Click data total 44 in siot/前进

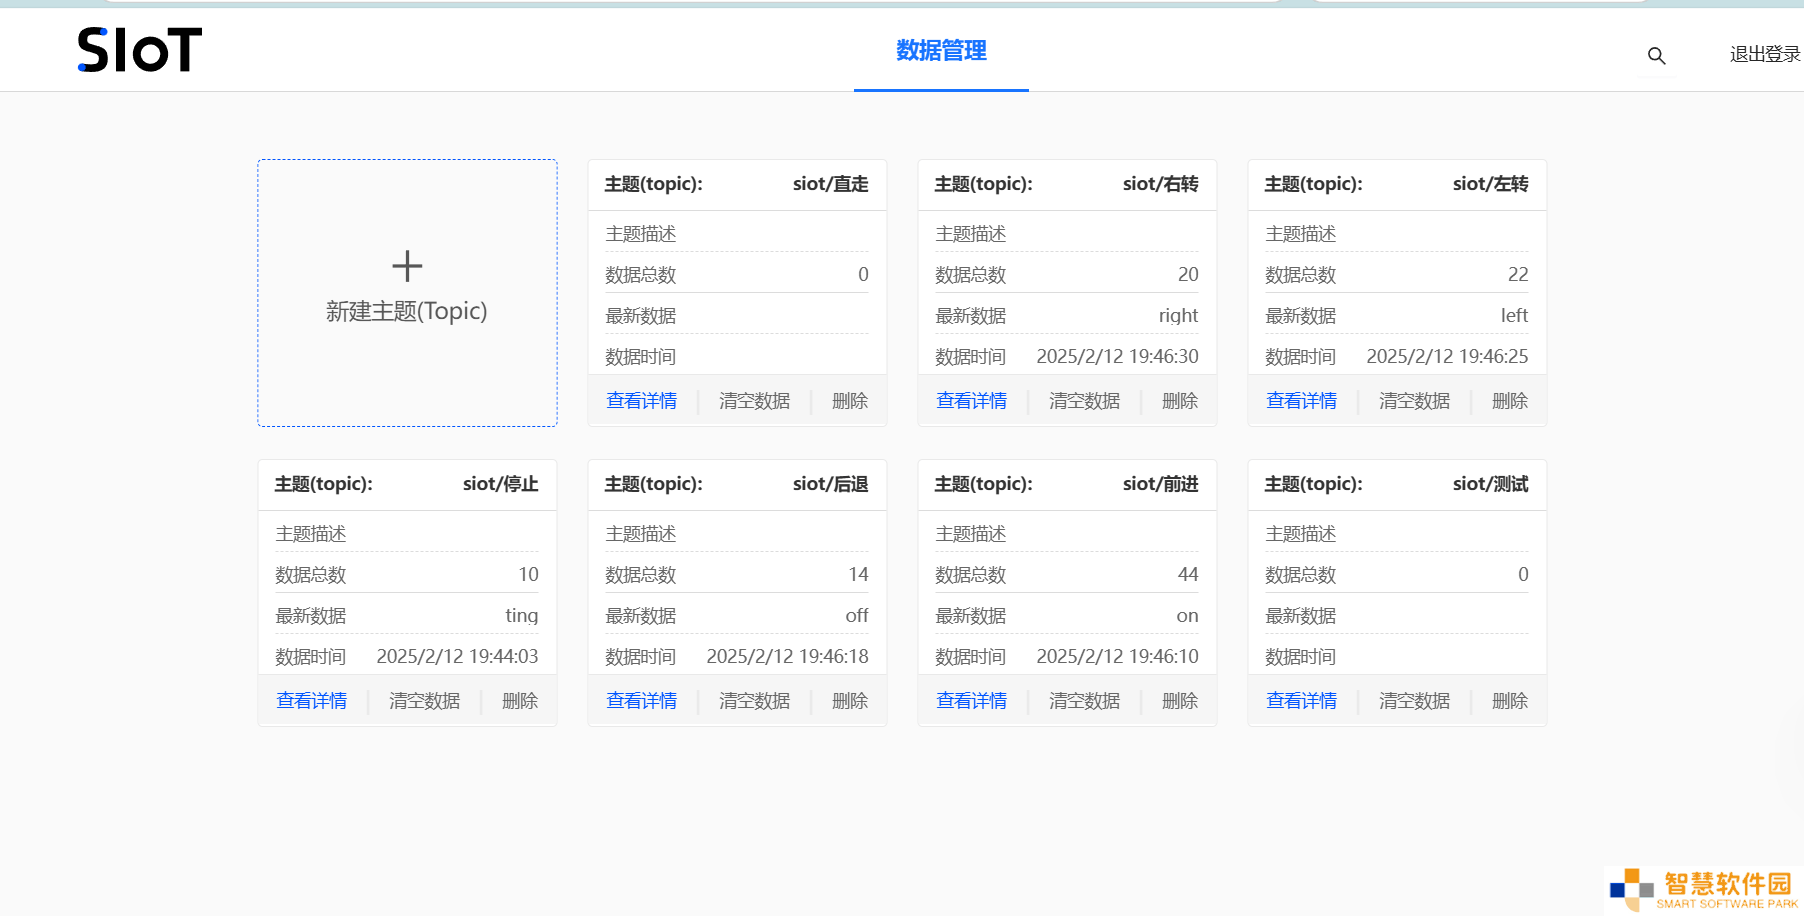point(1188,574)
